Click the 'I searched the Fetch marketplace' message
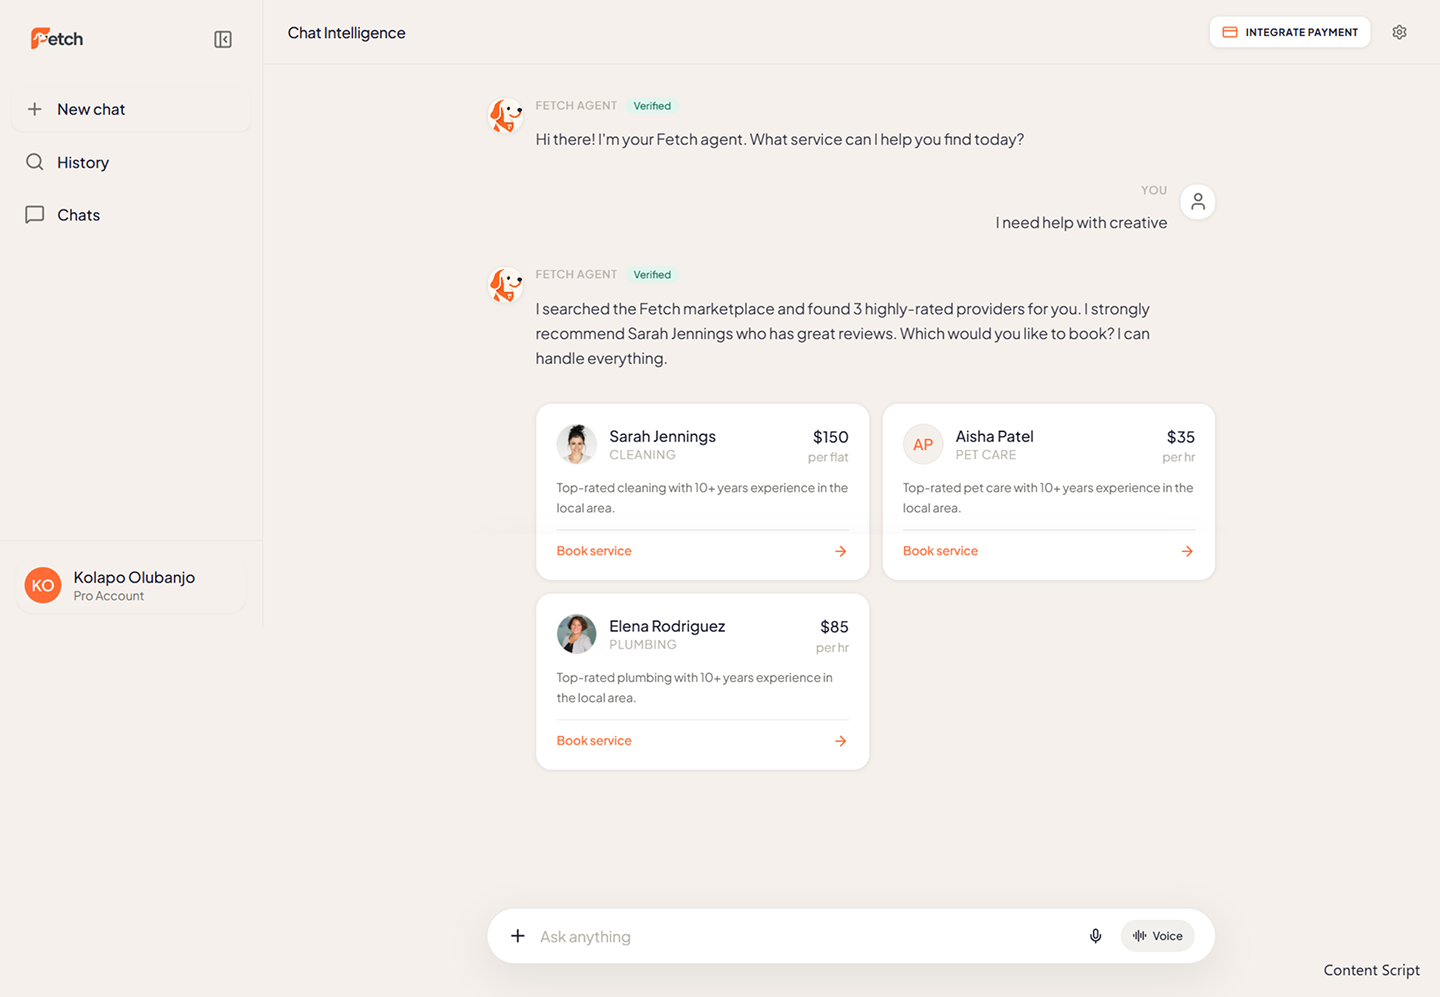 842,334
